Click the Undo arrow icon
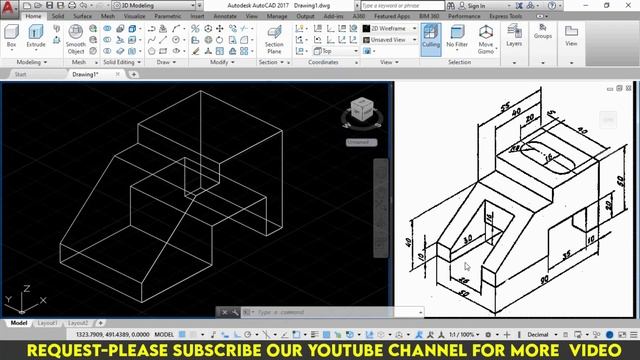 point(83,5)
